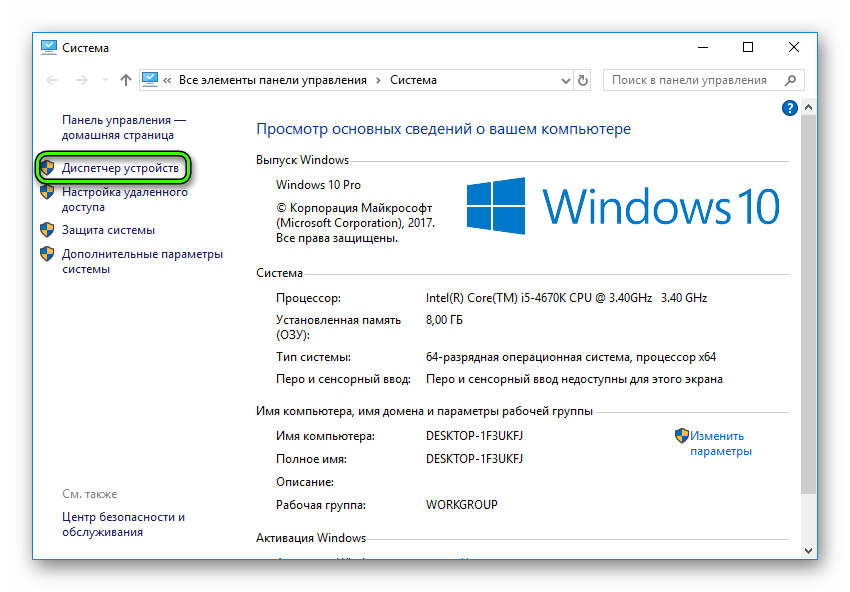
Task: Go up one level with the up arrow
Action: [125, 80]
